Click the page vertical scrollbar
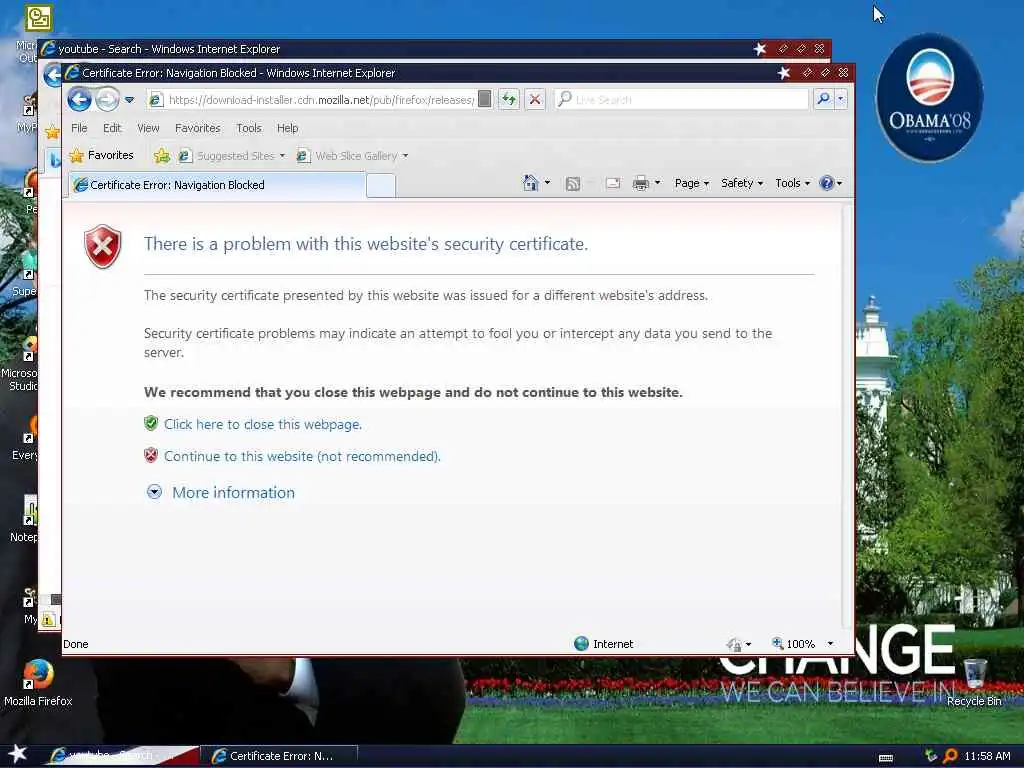 click(848, 417)
